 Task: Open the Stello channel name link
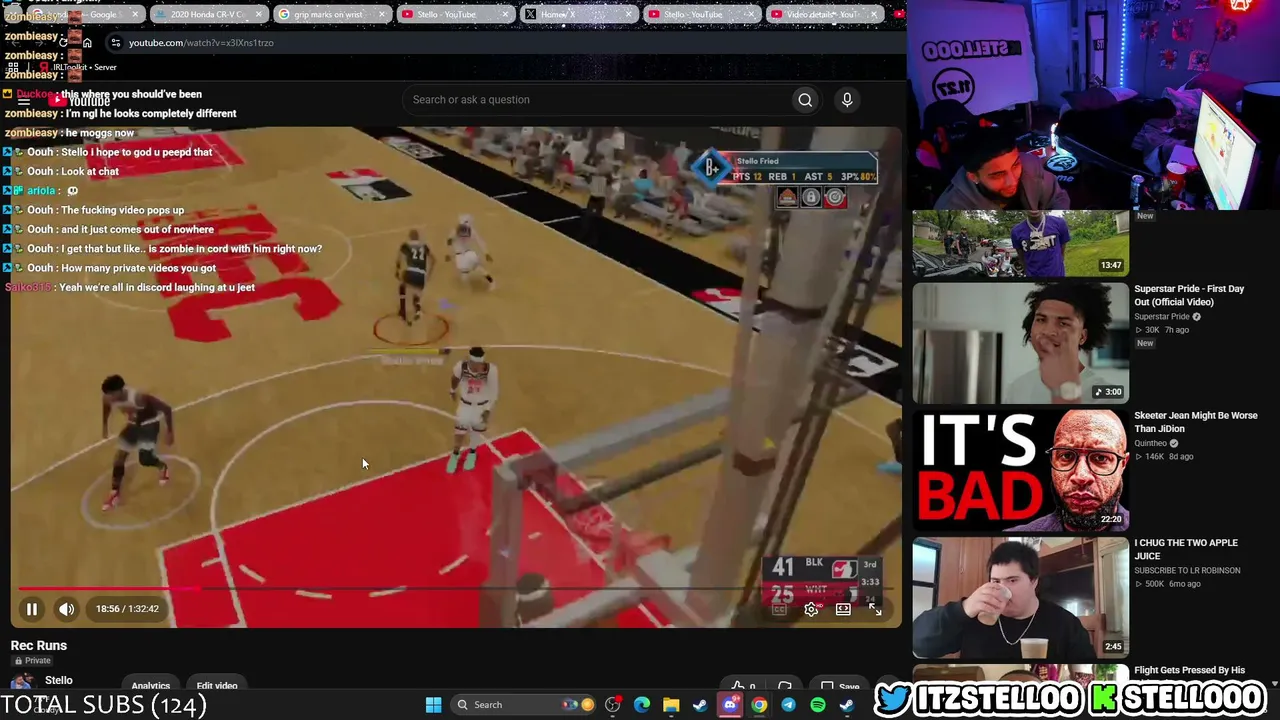(x=59, y=680)
